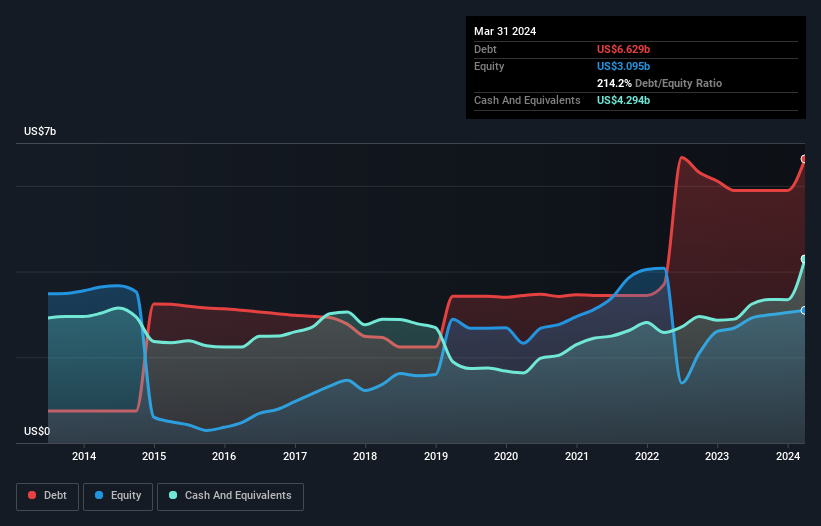Toggle the Cash And Equivalents legend button
Image resolution: width=821 pixels, height=526 pixels.
click(230, 496)
